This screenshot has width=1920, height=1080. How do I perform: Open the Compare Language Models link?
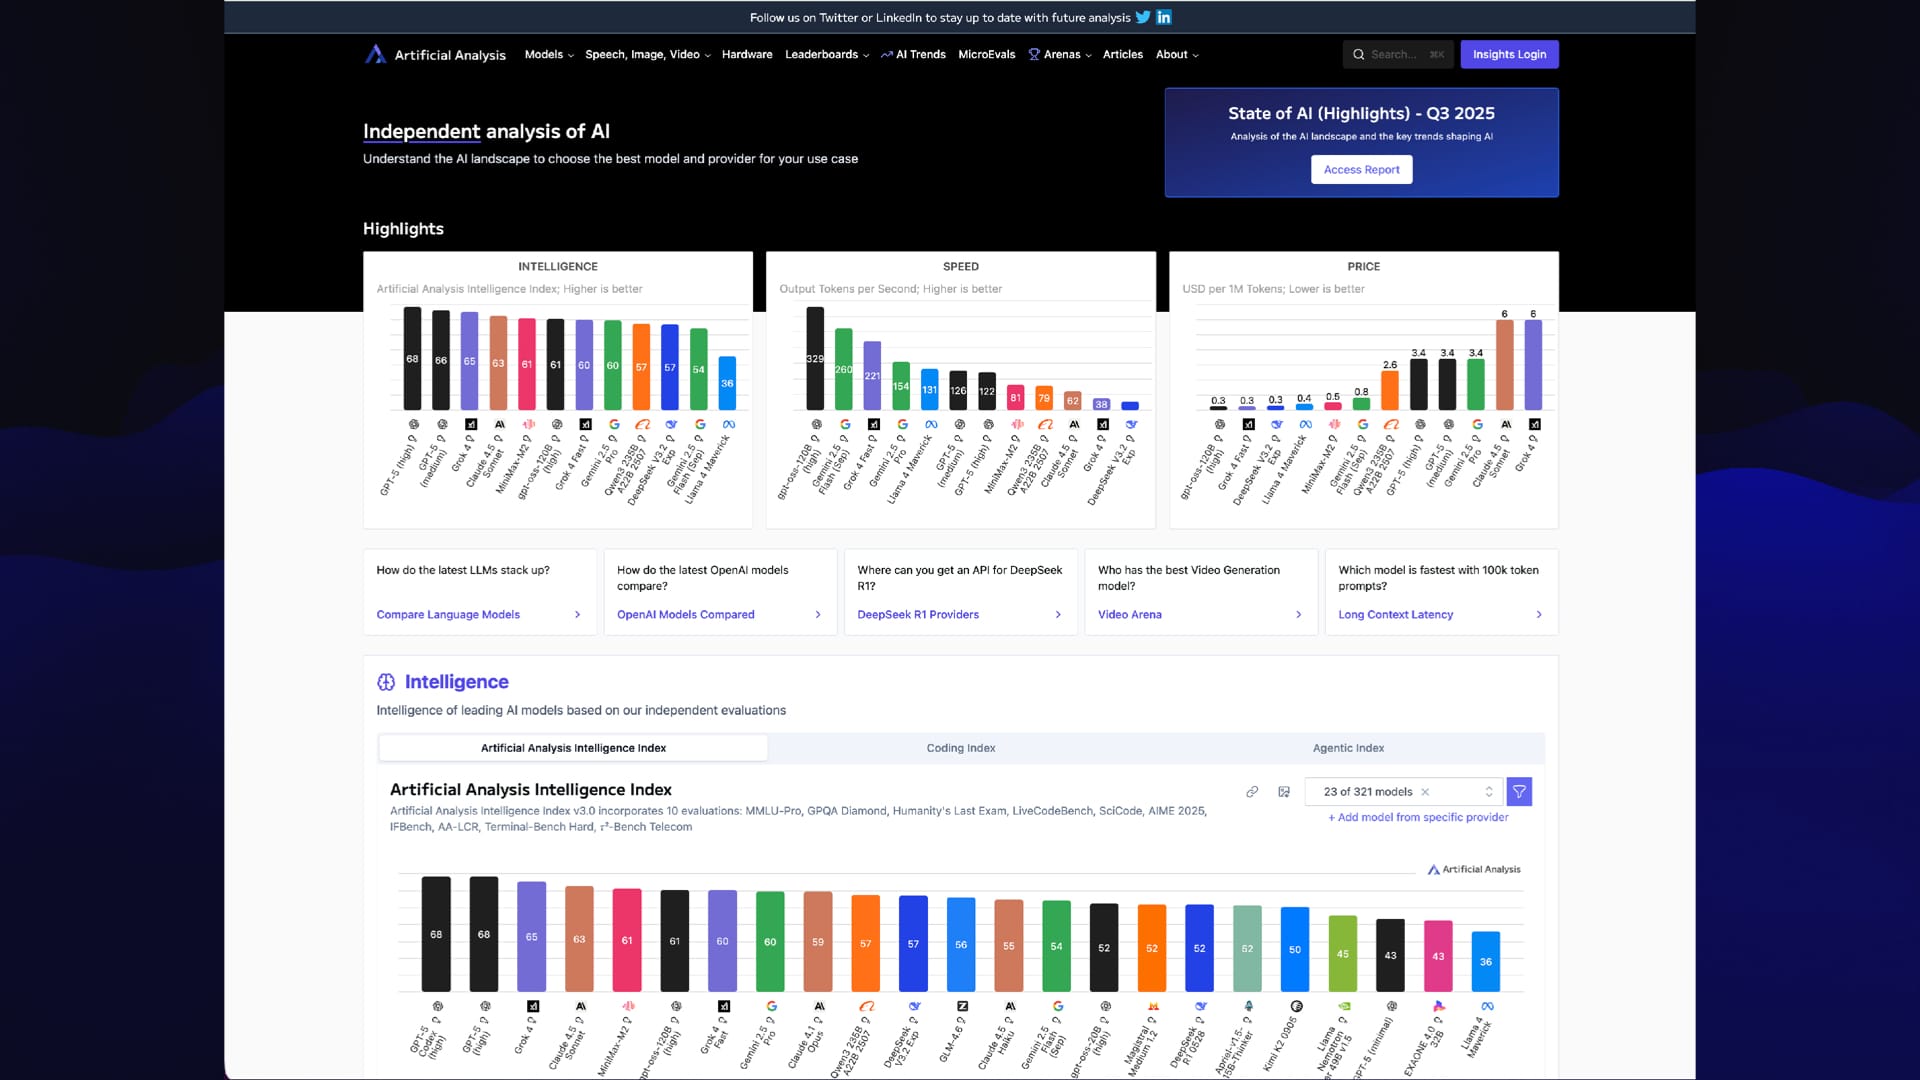[448, 615]
